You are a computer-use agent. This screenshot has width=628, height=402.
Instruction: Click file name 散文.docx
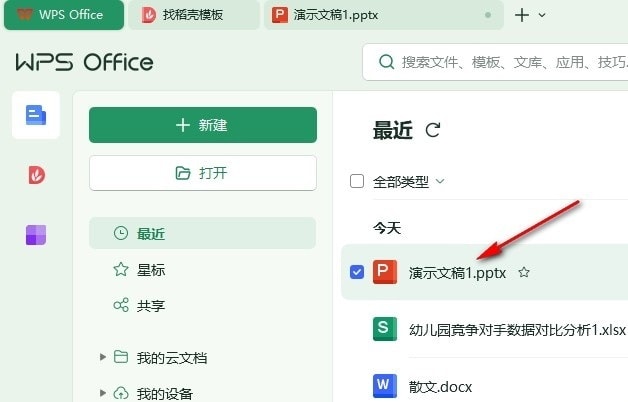coord(440,387)
